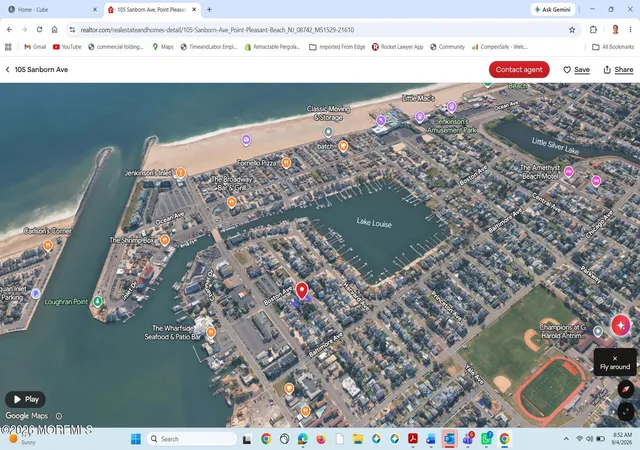Open Jenkinson's Inlet restaurant marker
Screen dimensions: 640x450
click(180, 173)
